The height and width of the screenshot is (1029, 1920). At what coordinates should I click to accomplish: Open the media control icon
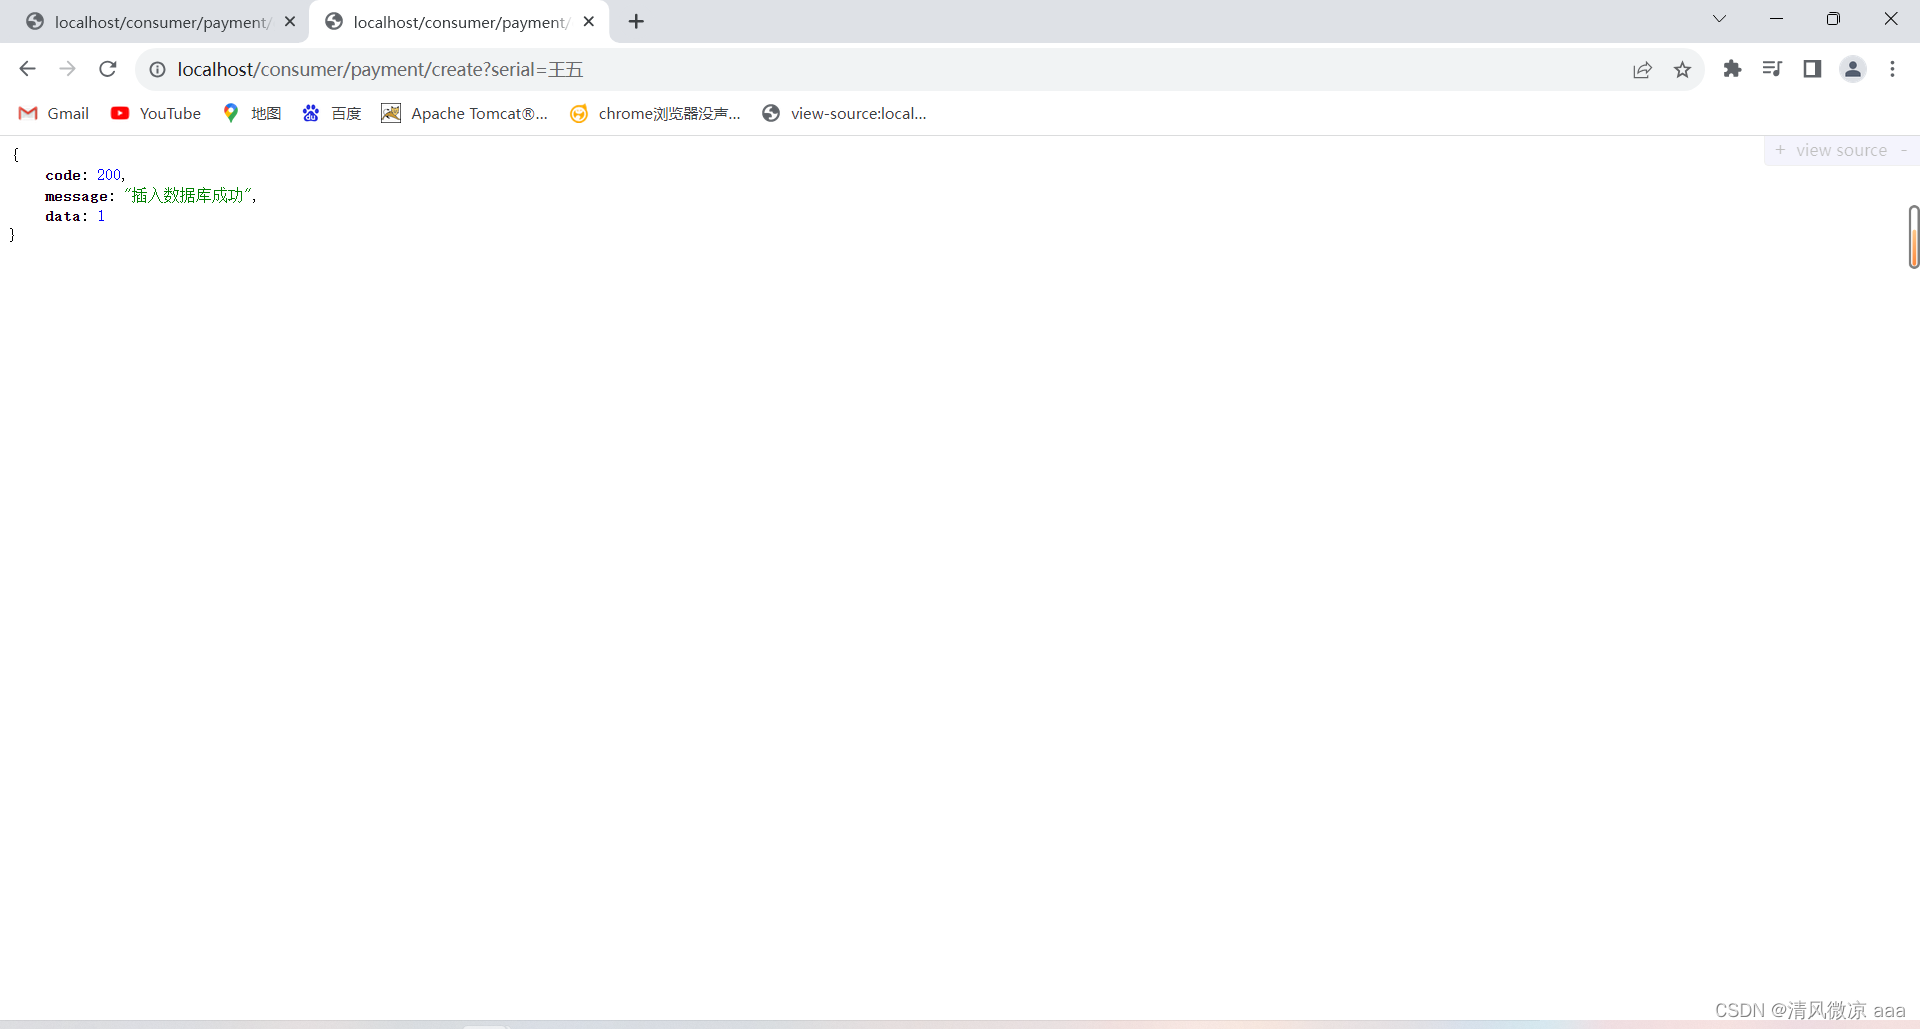[1772, 69]
